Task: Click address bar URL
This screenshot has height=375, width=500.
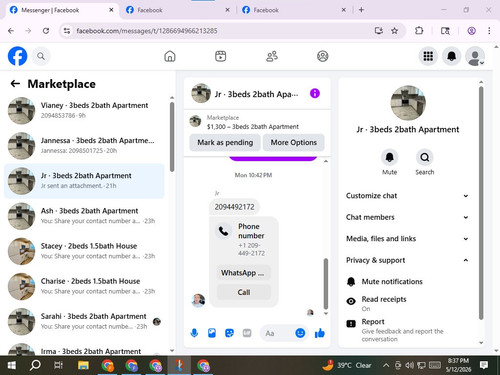Action: tap(147, 31)
